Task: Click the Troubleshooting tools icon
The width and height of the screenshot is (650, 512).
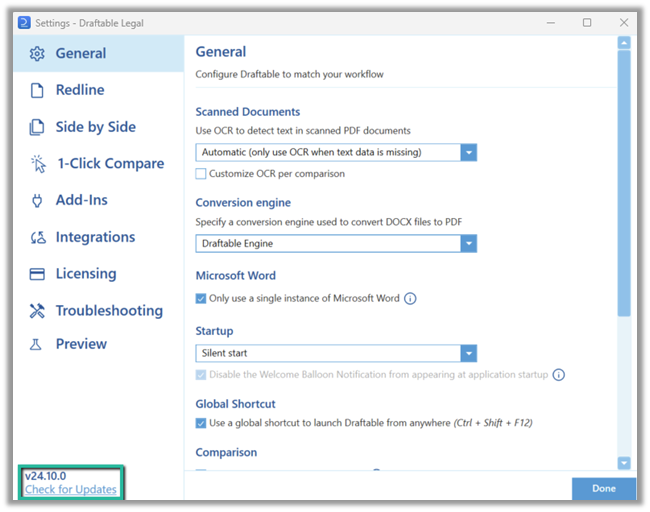Action: coord(37,311)
